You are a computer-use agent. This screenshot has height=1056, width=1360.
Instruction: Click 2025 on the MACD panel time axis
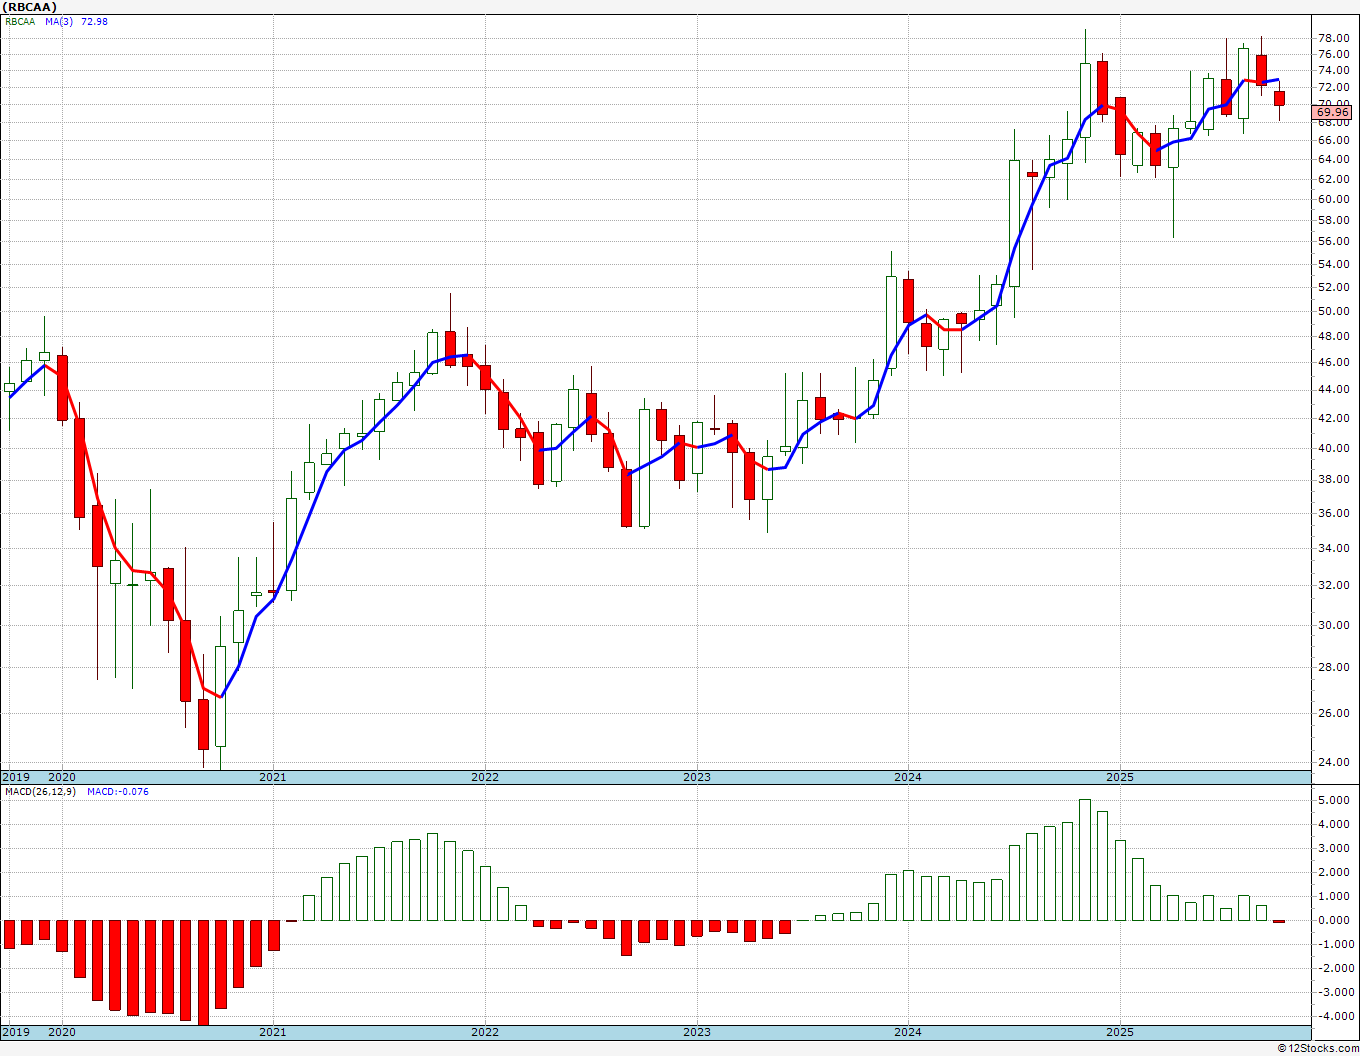(1120, 1032)
